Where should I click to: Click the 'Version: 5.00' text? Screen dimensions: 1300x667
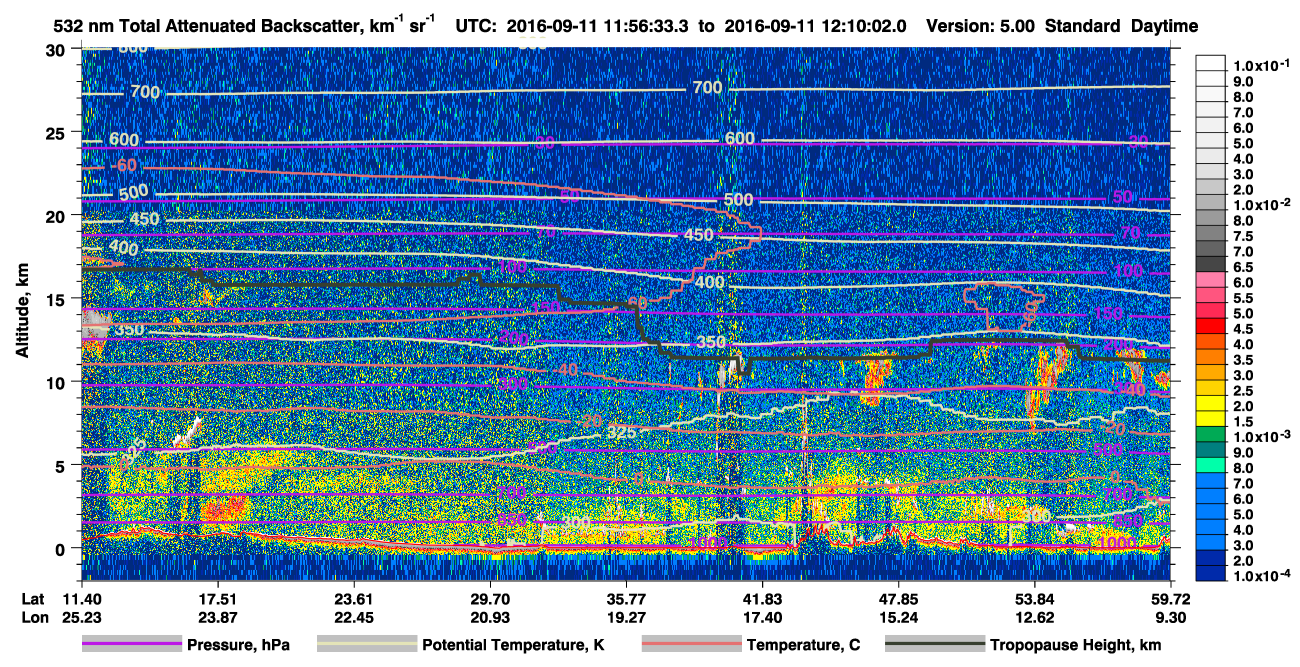click(x=980, y=26)
